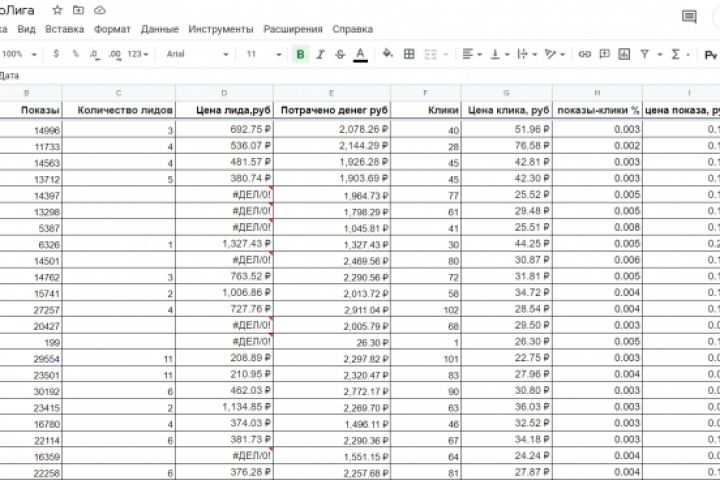Star the document with the star icon
The height and width of the screenshot is (480, 720).
click(x=57, y=10)
